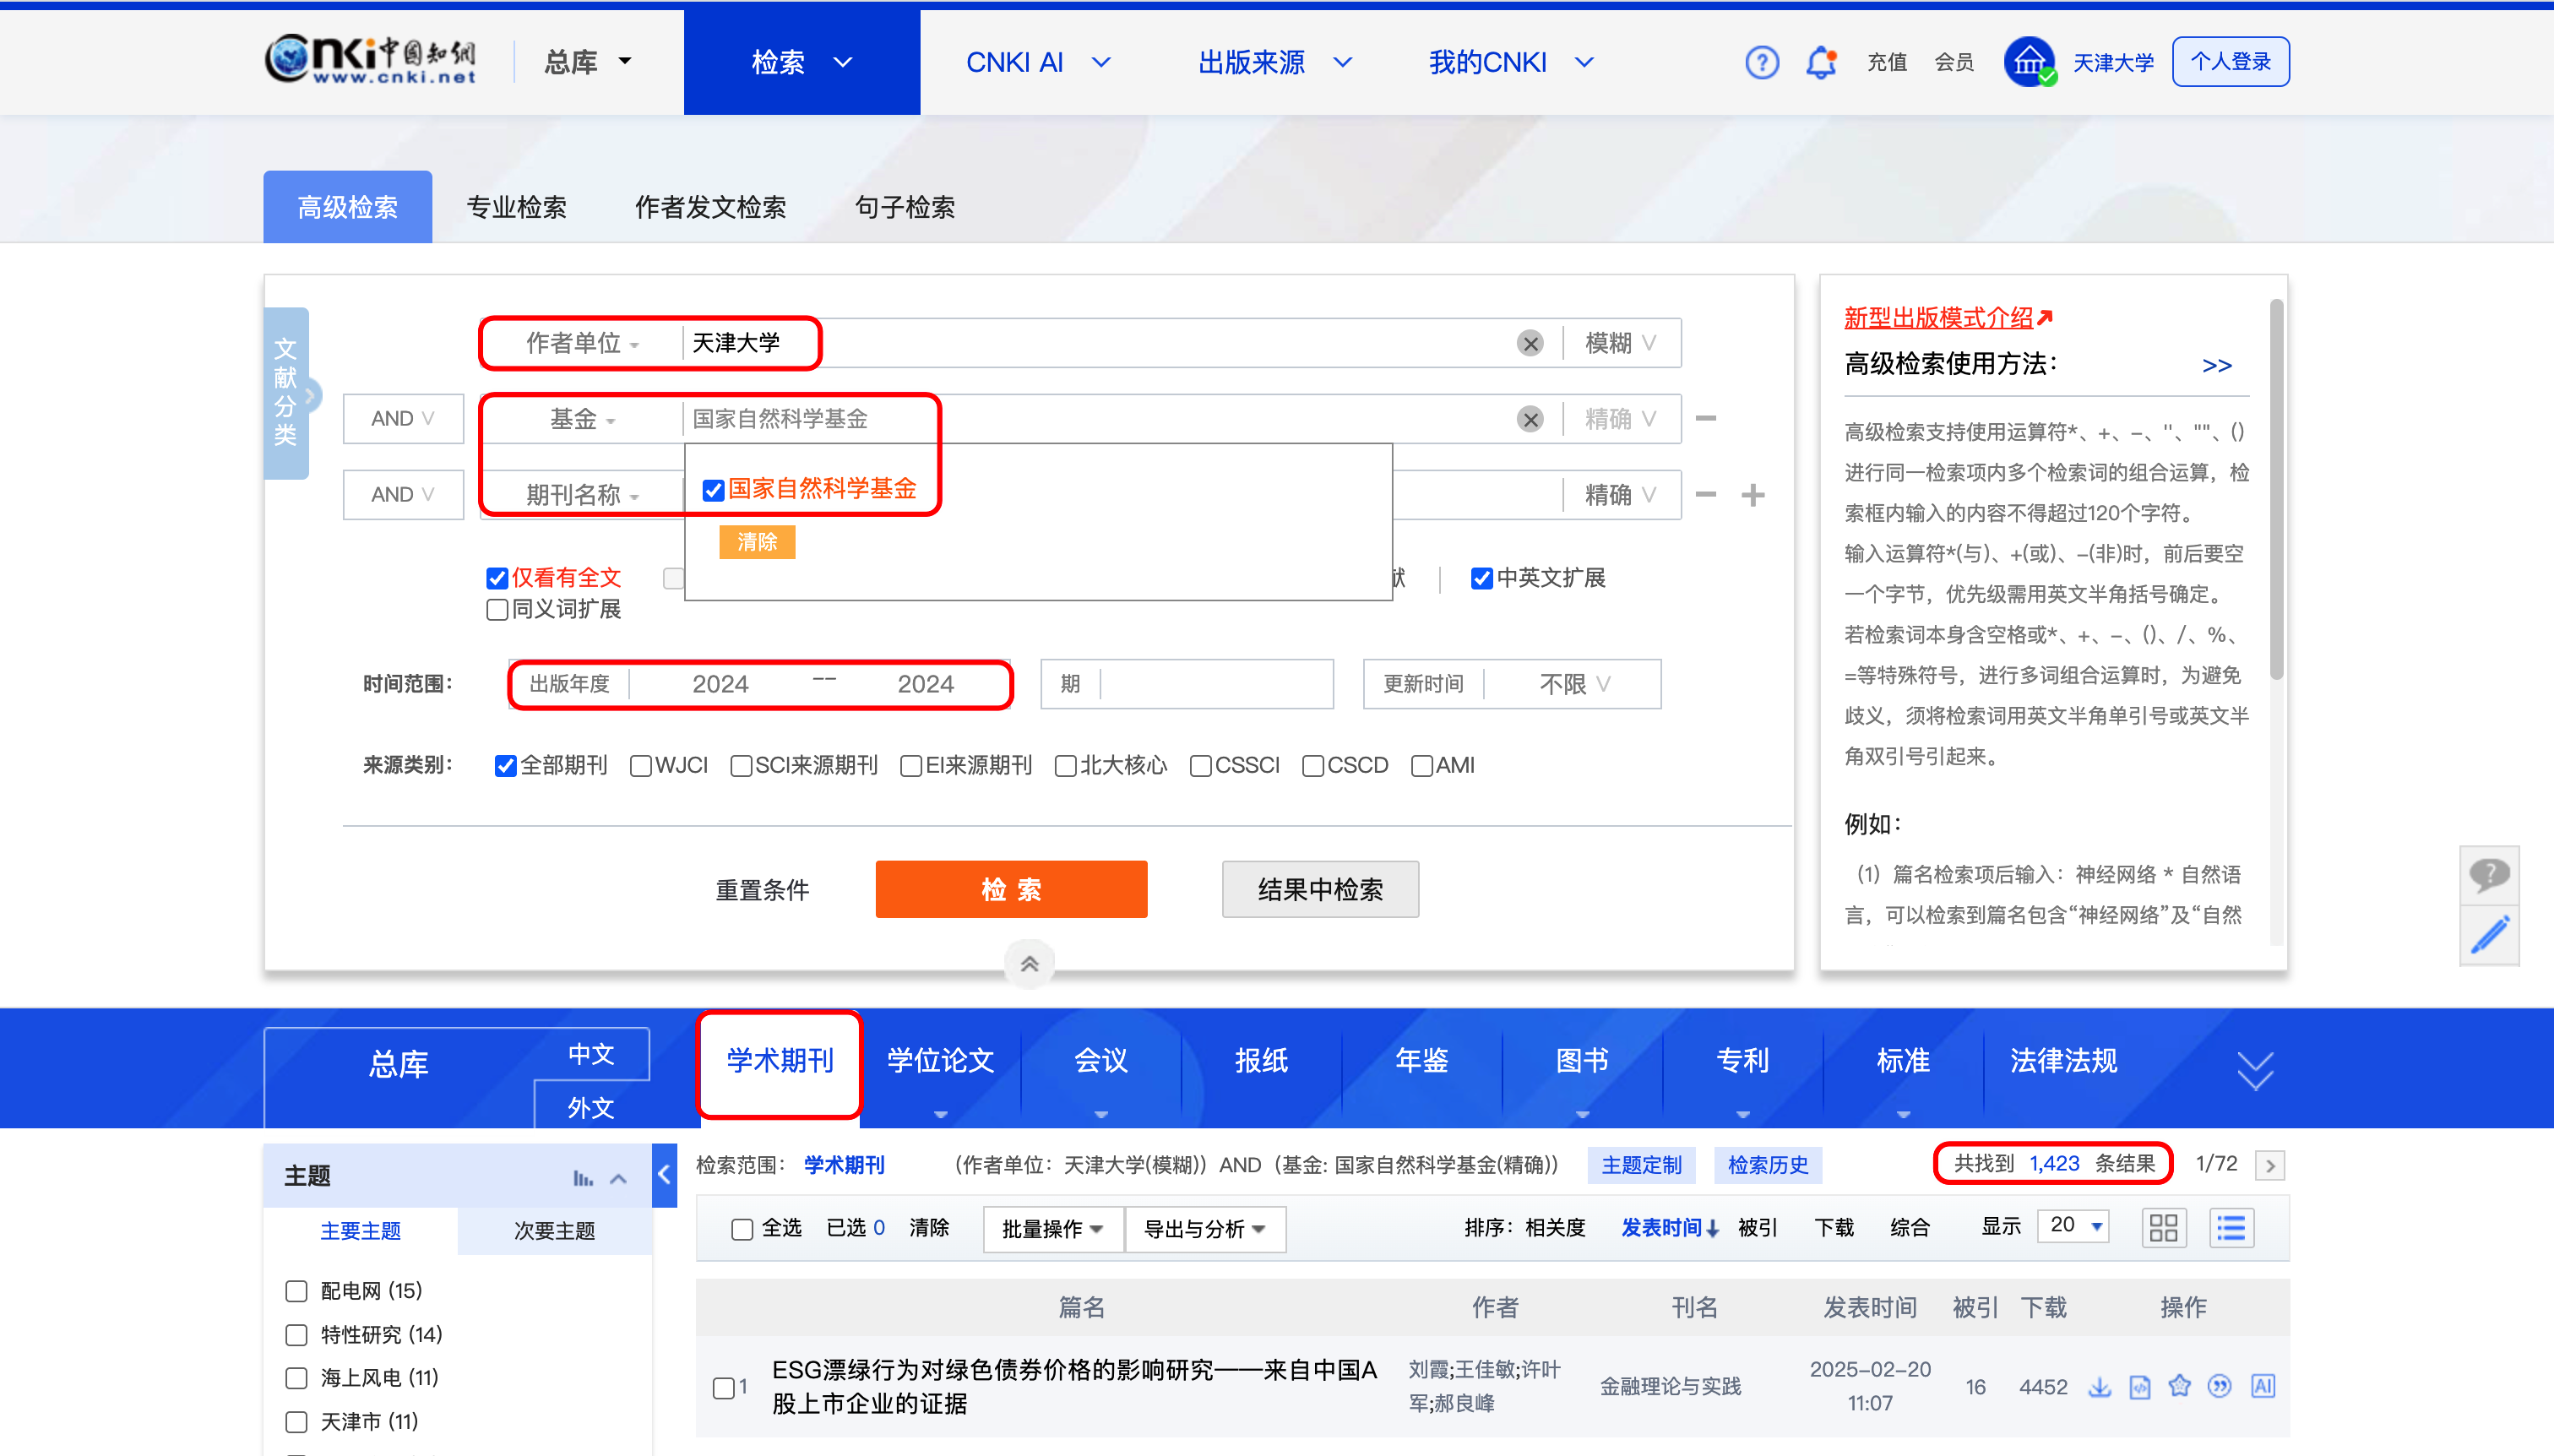Open notifications bell icon
2554x1456 pixels.
coord(1821,63)
